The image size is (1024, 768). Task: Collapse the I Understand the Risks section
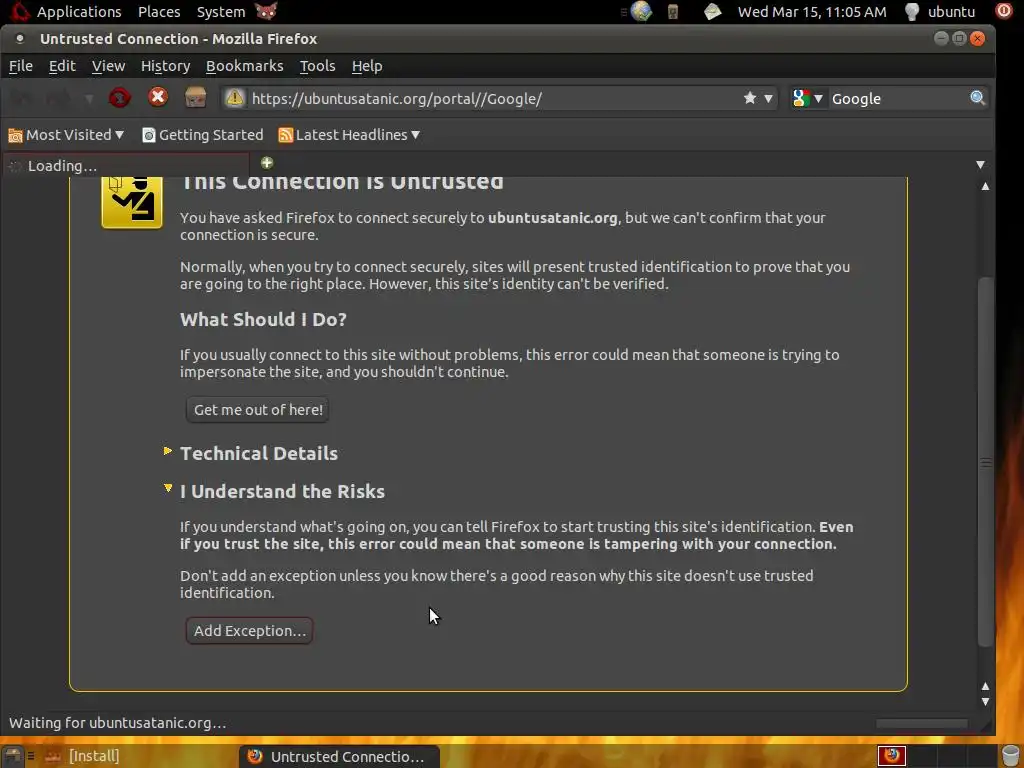(168, 488)
